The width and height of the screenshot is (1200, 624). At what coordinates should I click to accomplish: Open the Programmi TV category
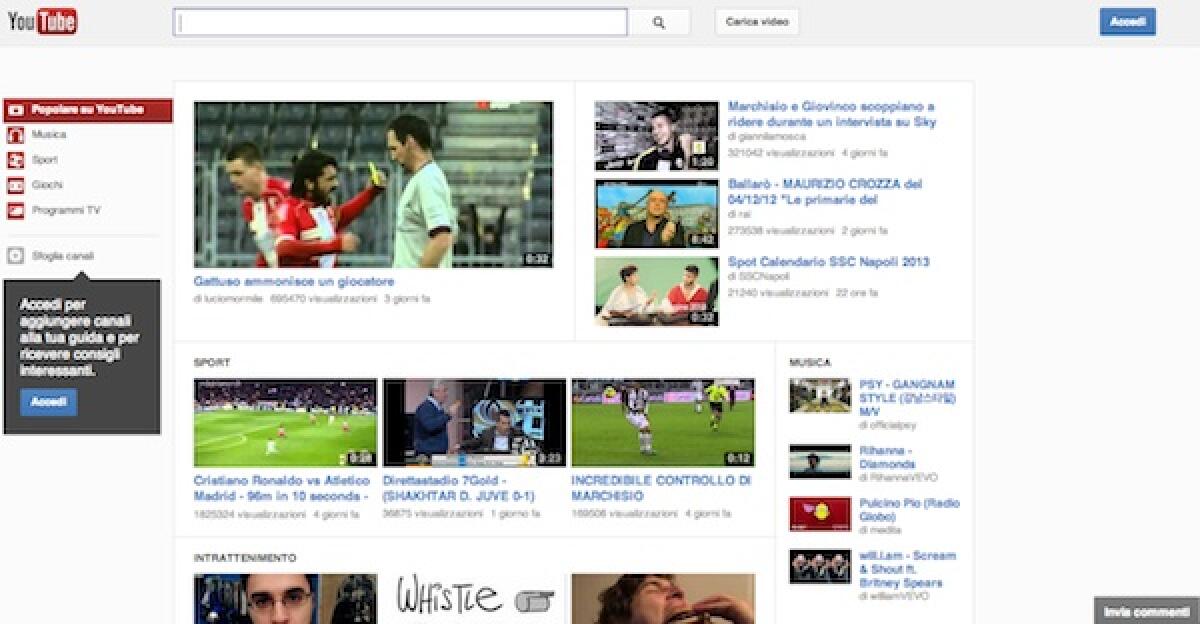click(x=66, y=211)
